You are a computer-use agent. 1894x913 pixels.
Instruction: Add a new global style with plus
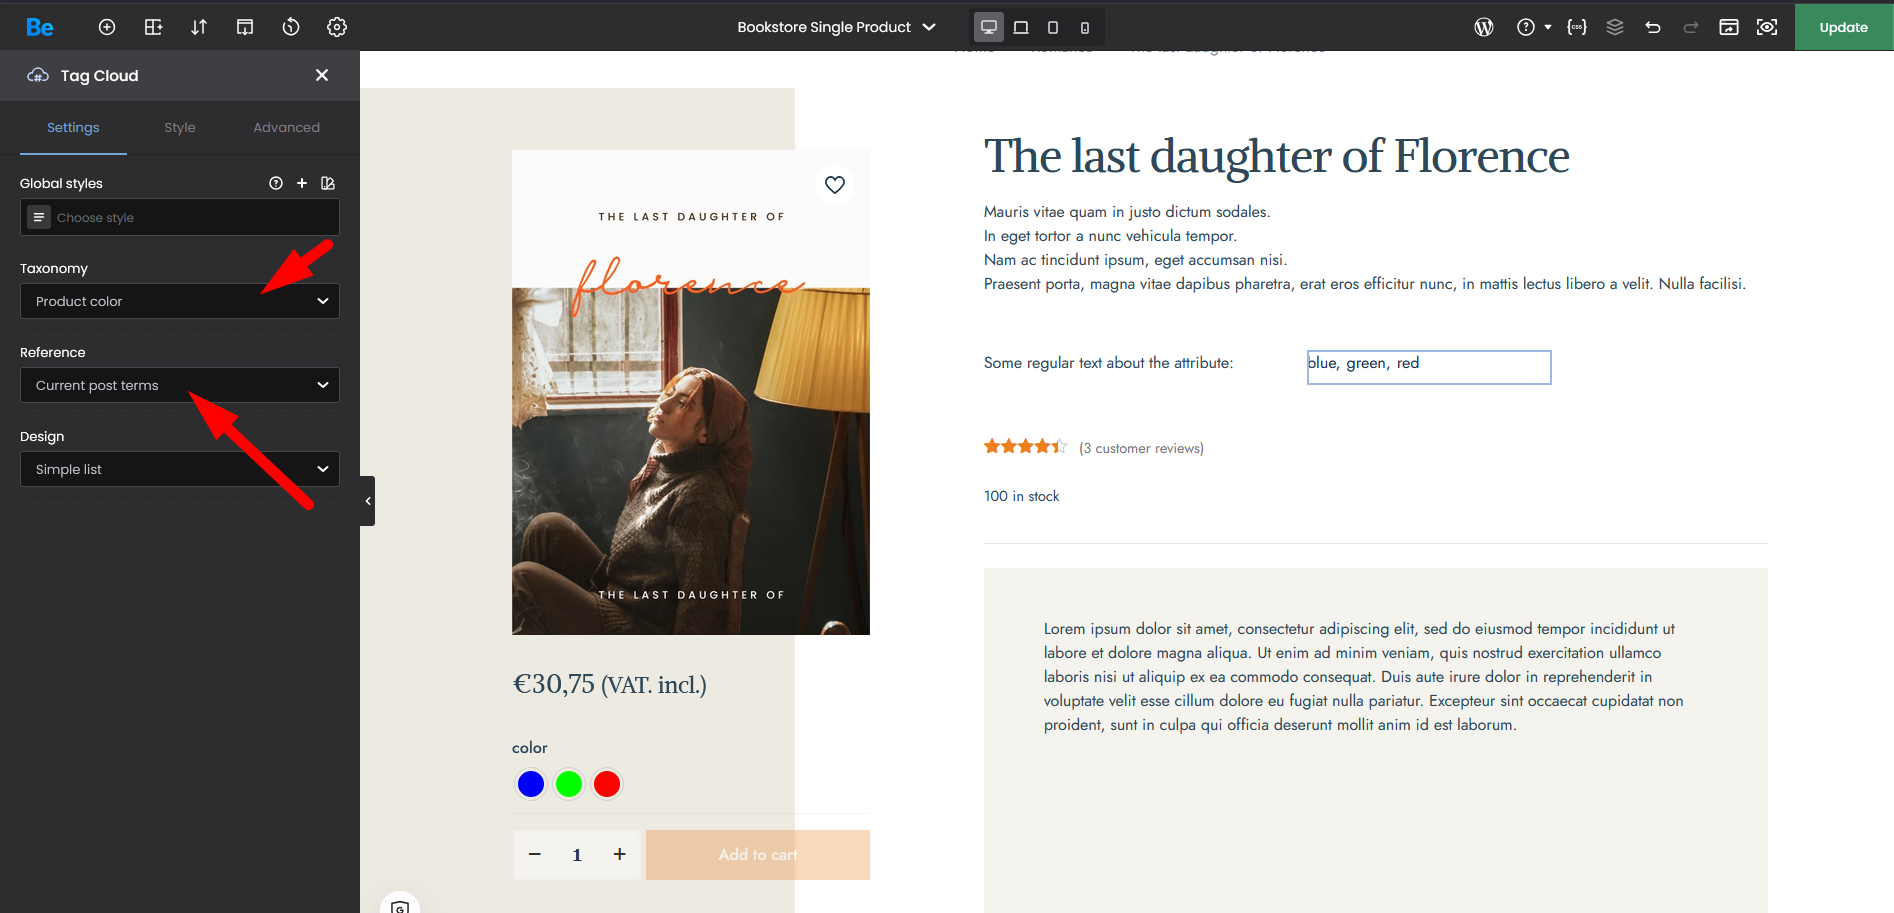(302, 183)
